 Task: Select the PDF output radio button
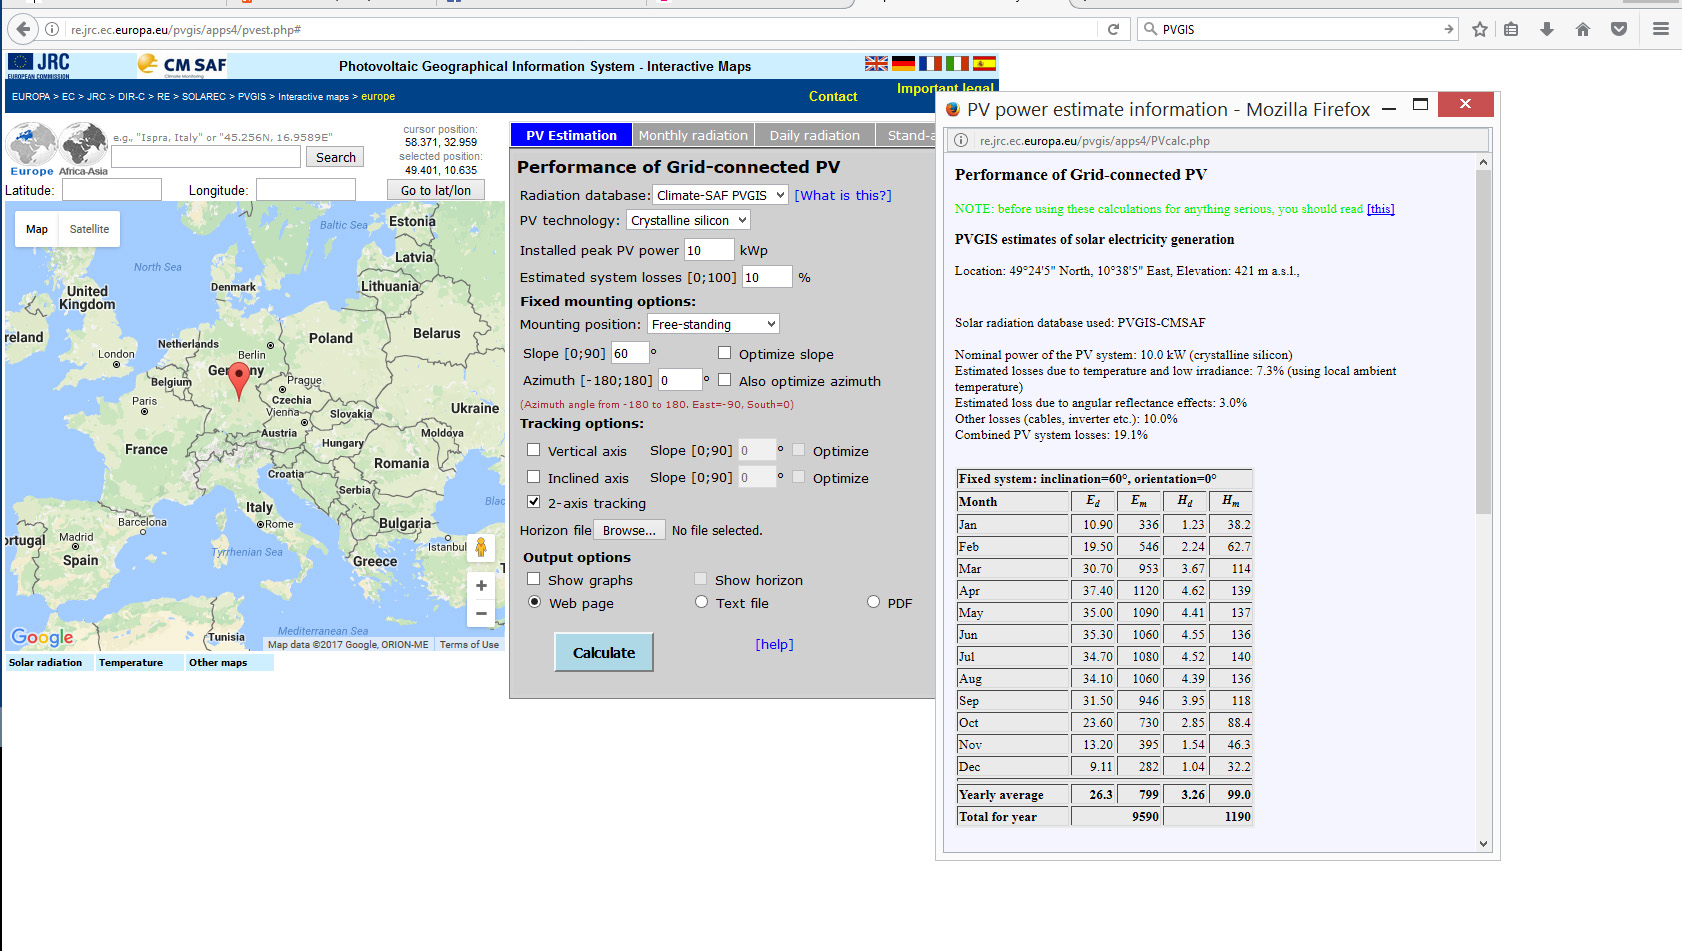pos(873,602)
